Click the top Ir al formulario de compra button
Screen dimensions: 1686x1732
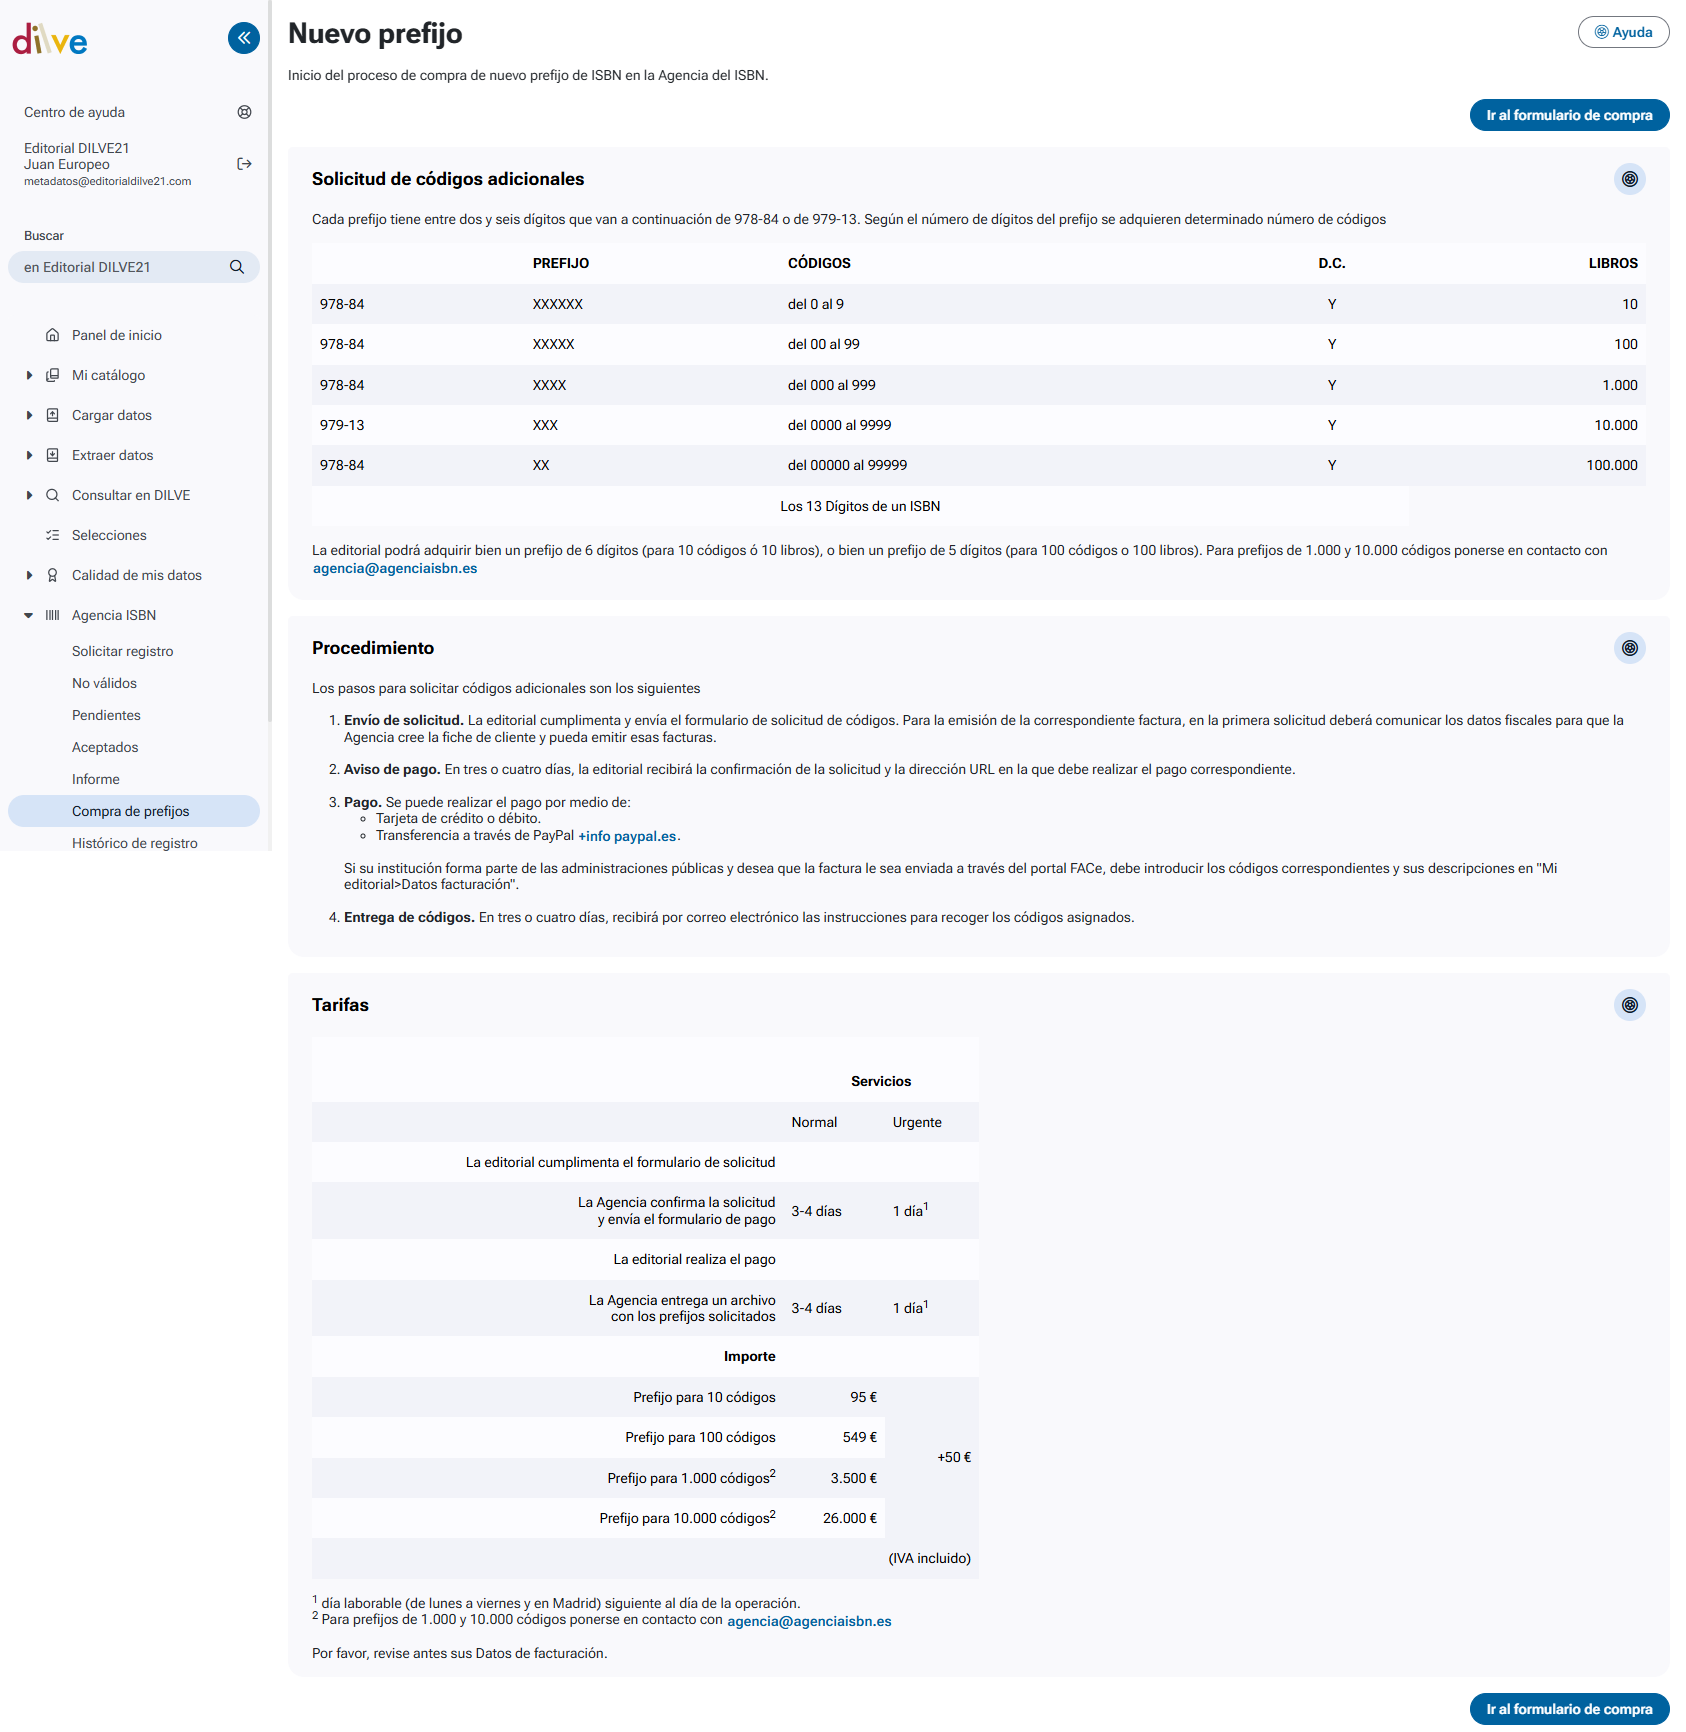[x=1568, y=115]
